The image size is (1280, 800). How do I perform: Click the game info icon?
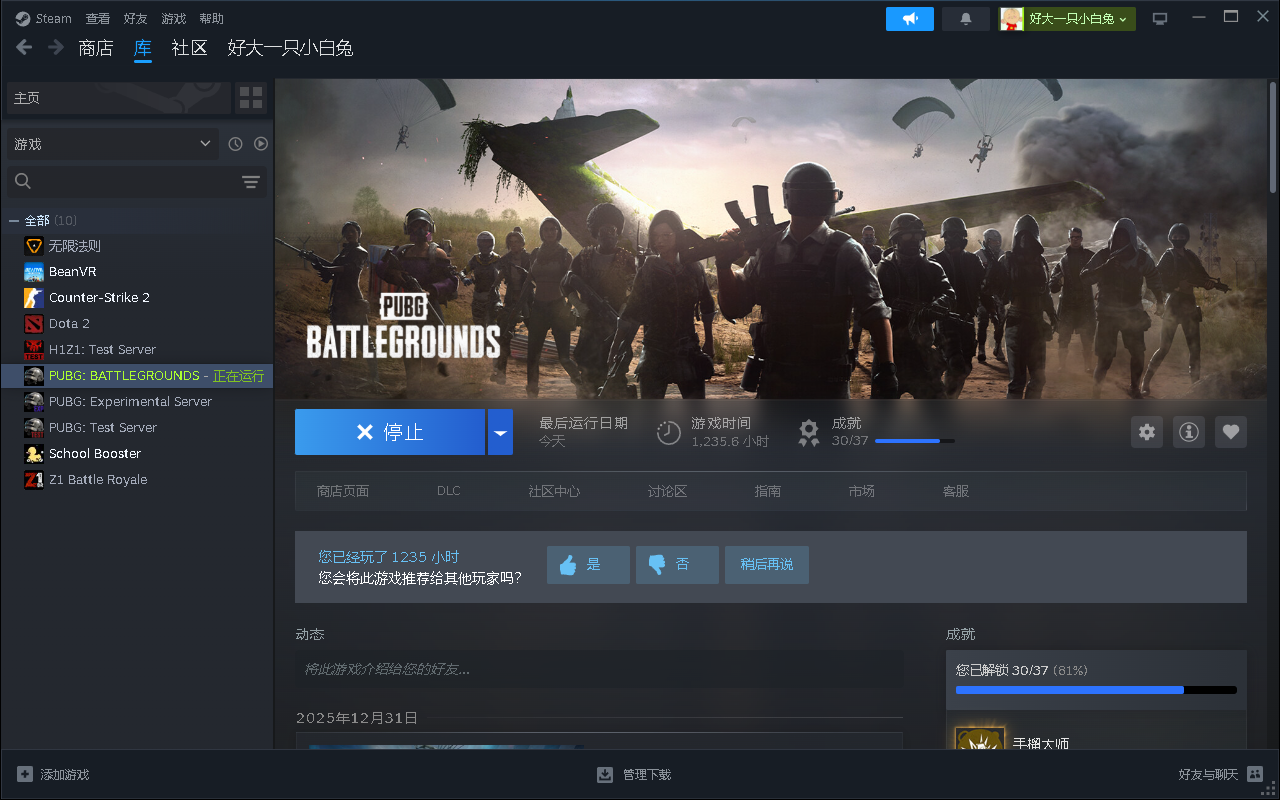pyautogui.click(x=1188, y=432)
